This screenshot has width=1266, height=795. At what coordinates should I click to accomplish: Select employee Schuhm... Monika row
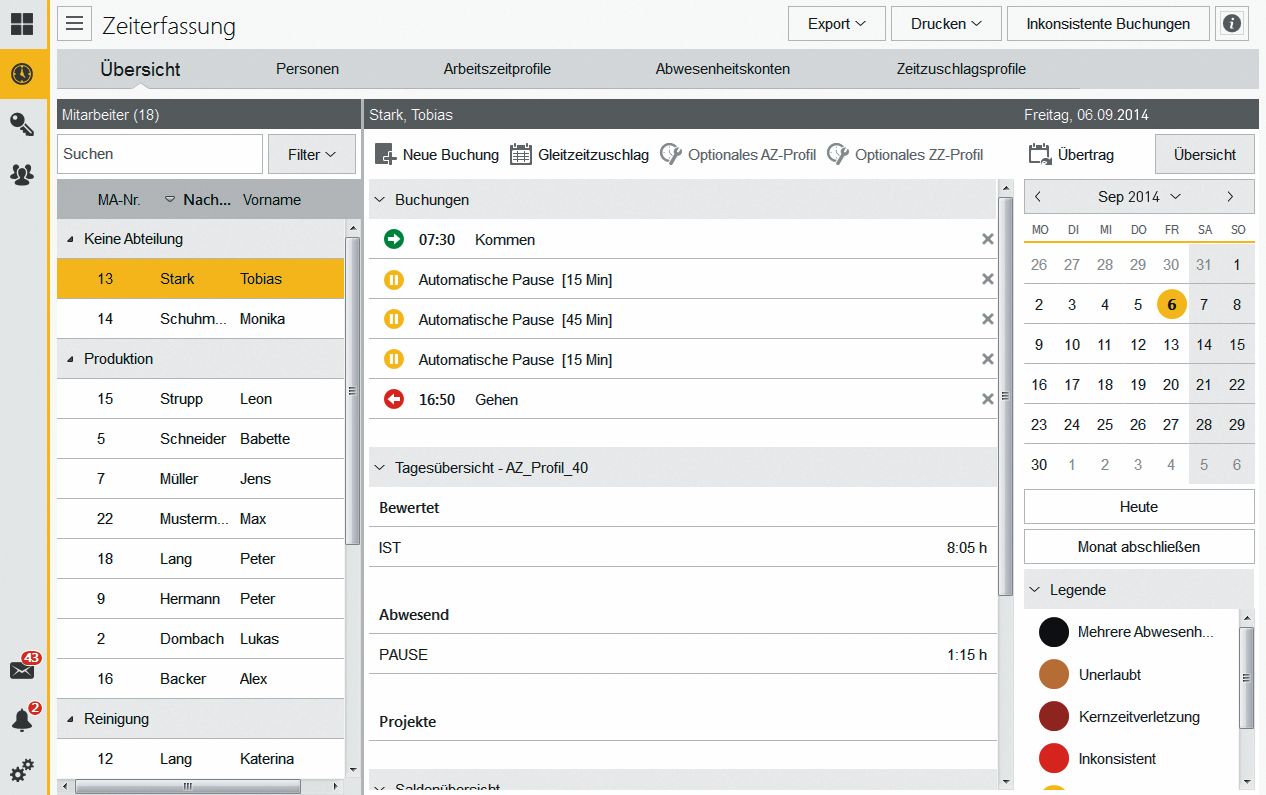pos(201,319)
